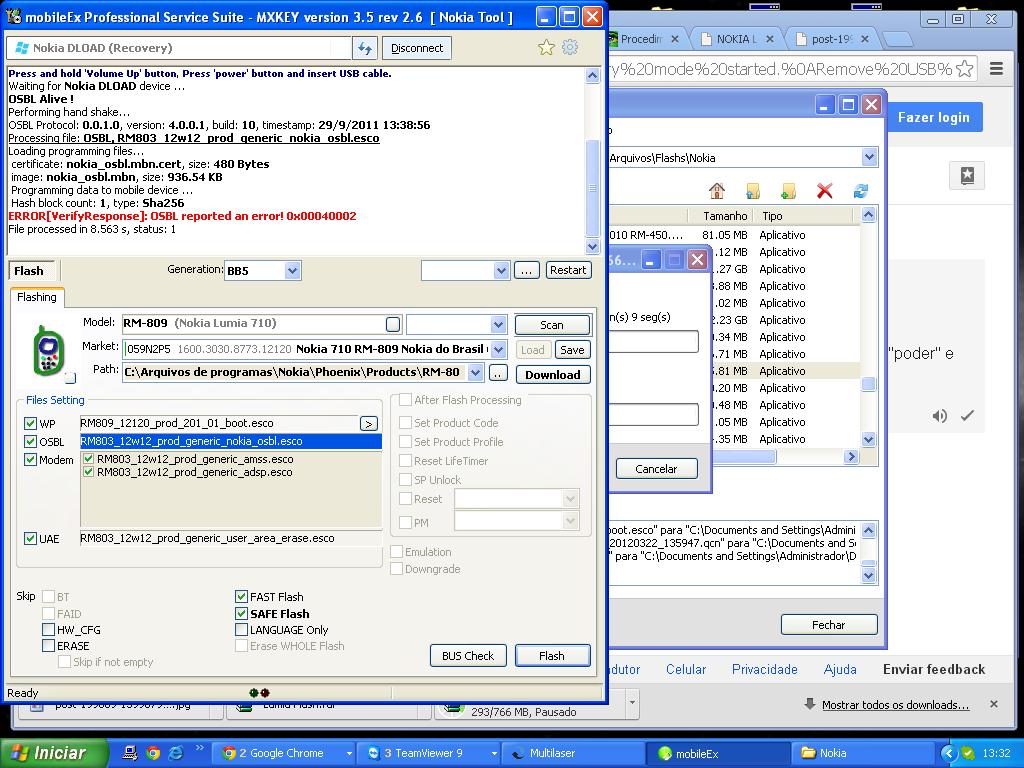
Task: Enable LANGUAGE Only option
Action: (241, 630)
